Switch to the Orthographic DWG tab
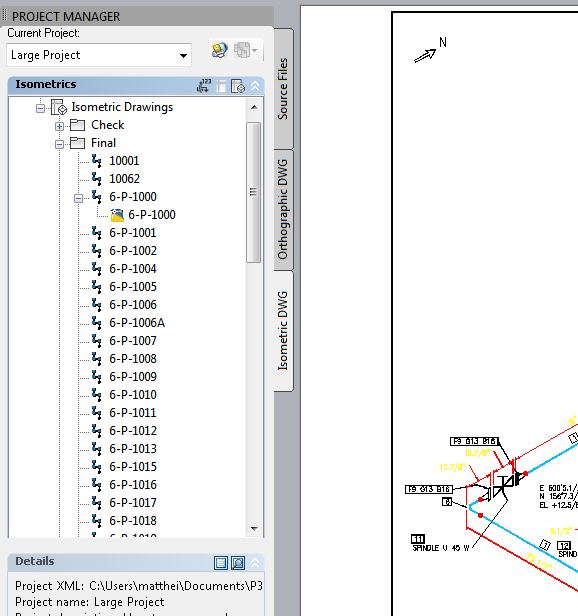Image resolution: width=578 pixels, height=616 pixels. coord(283,209)
